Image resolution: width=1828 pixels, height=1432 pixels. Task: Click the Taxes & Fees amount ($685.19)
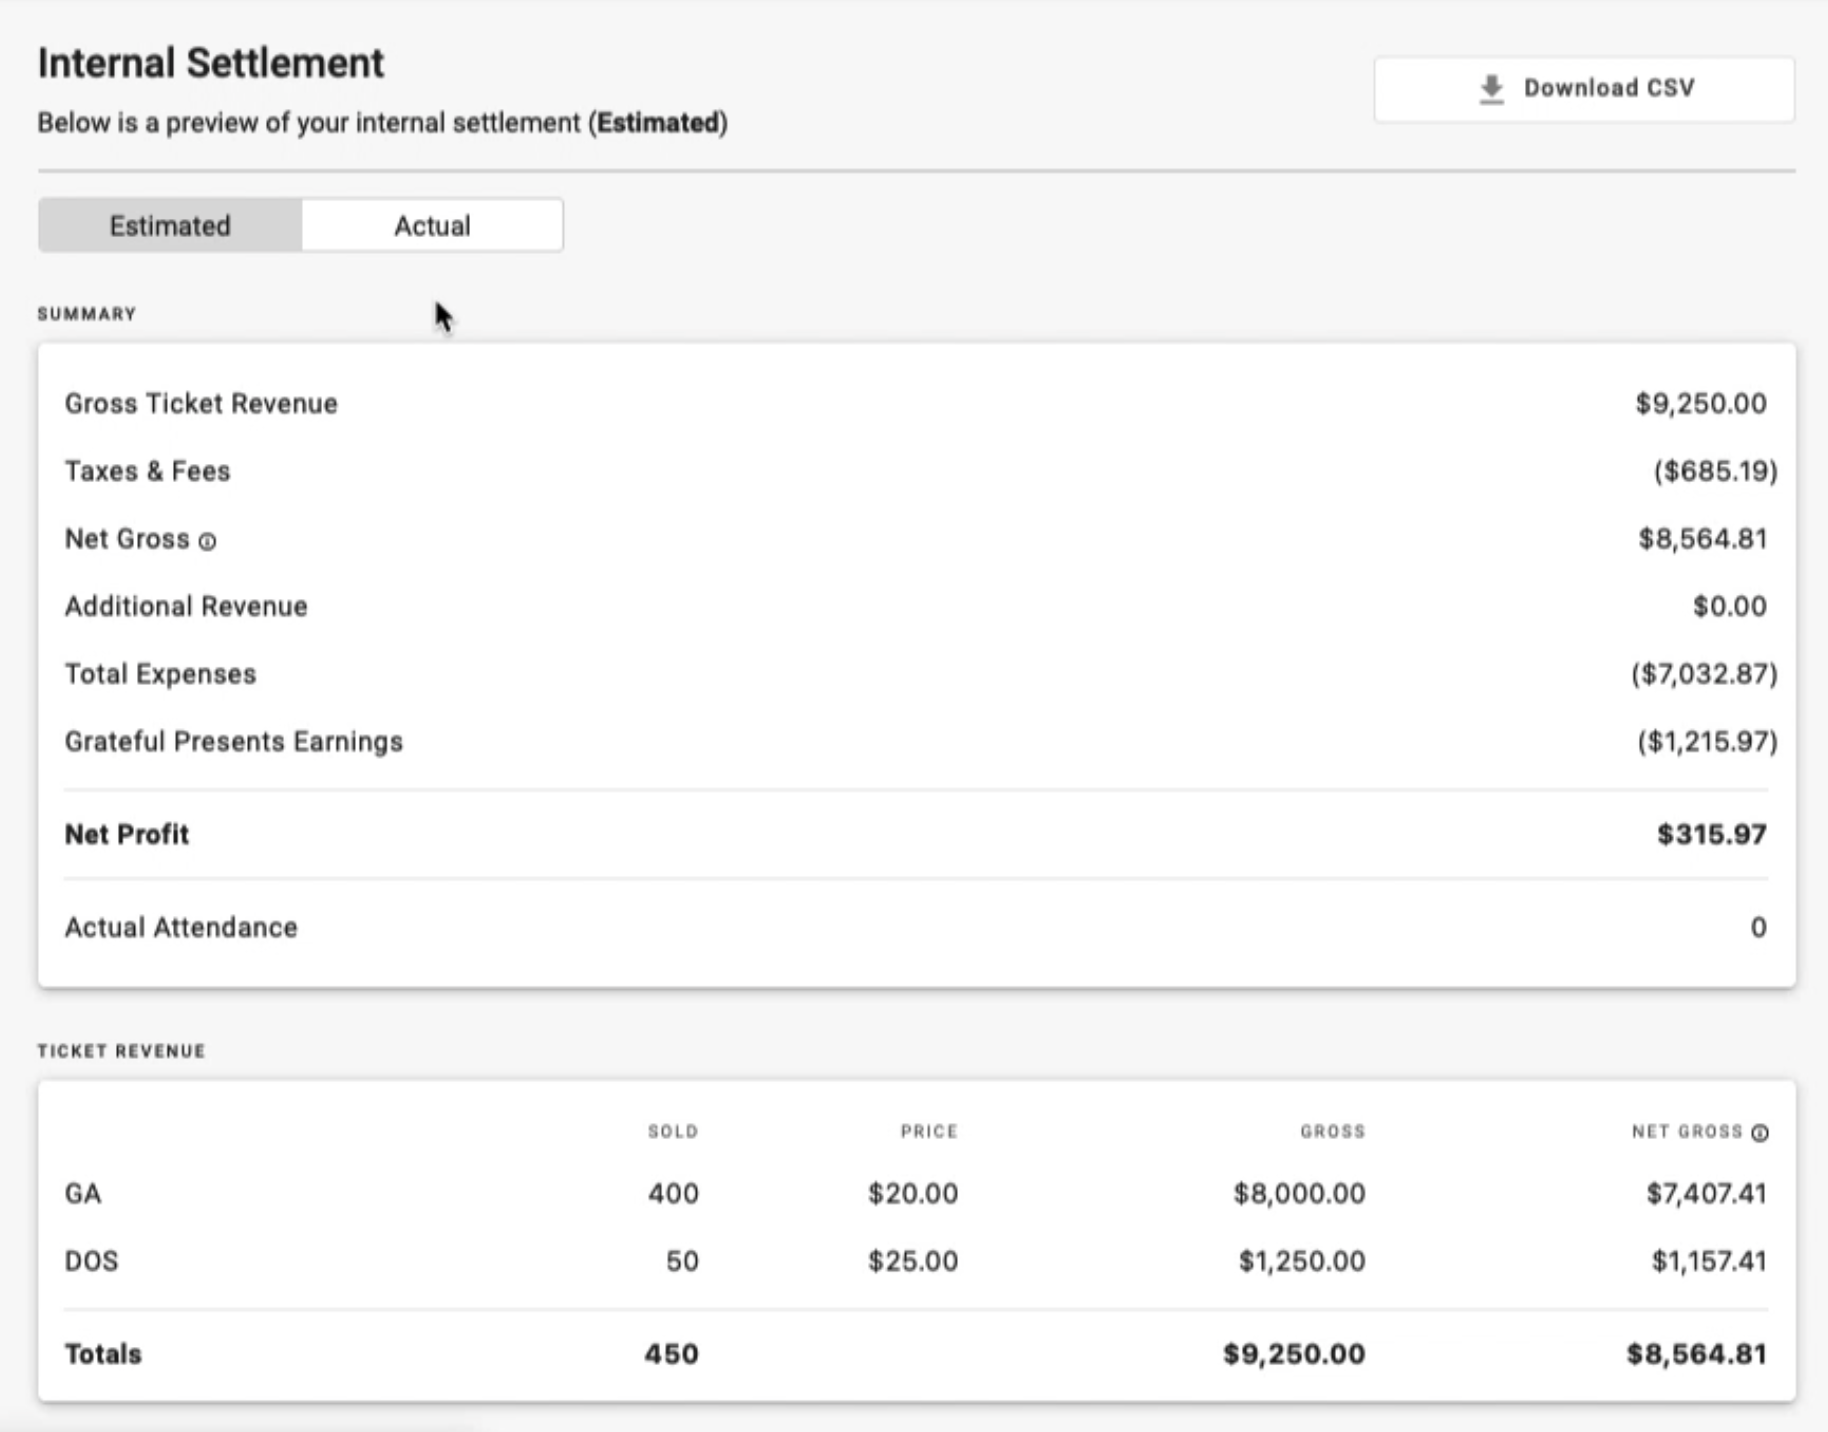pos(1714,471)
